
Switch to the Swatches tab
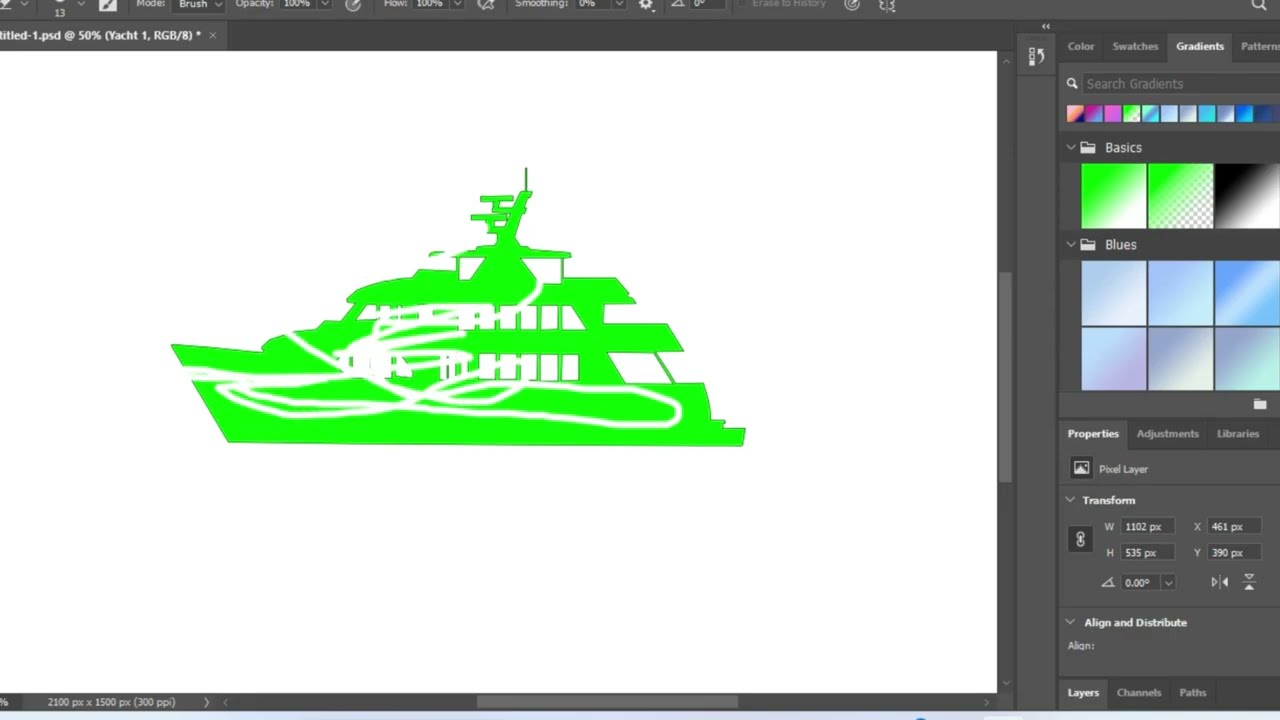(1135, 46)
